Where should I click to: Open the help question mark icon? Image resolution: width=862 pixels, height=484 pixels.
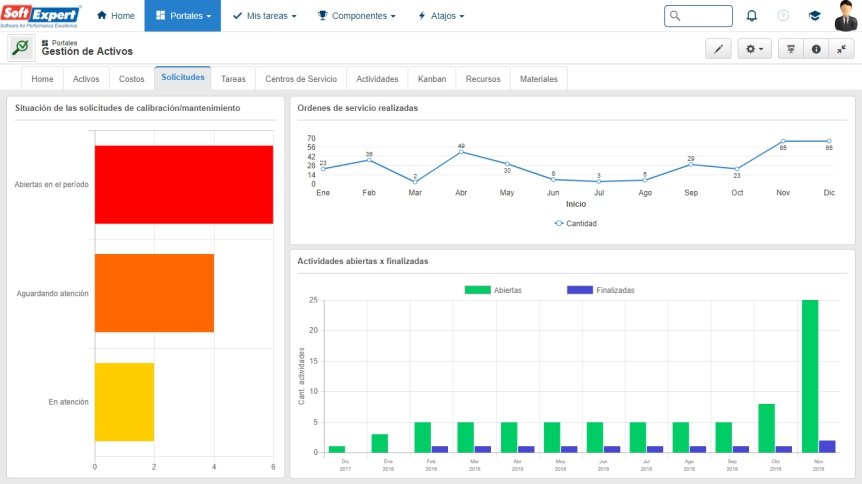pos(783,16)
